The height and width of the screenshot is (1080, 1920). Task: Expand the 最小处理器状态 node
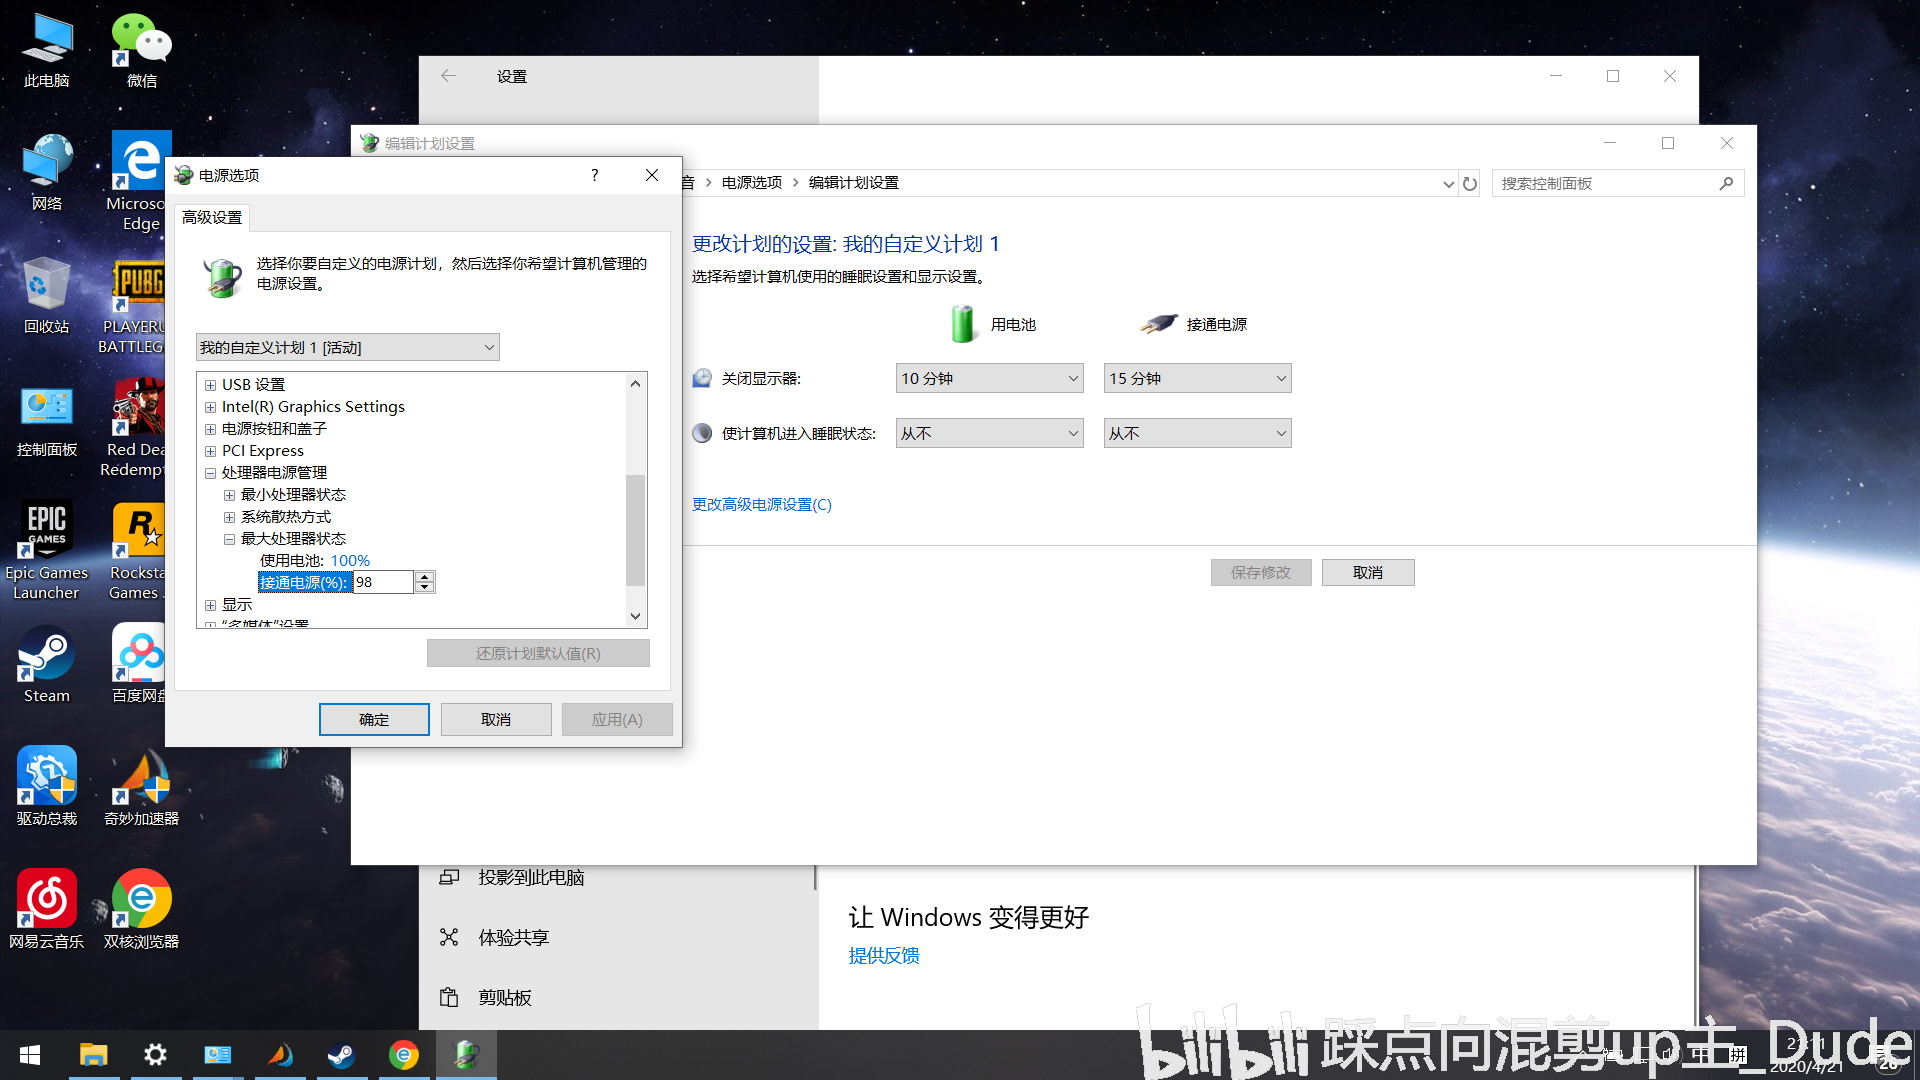pyautogui.click(x=229, y=495)
